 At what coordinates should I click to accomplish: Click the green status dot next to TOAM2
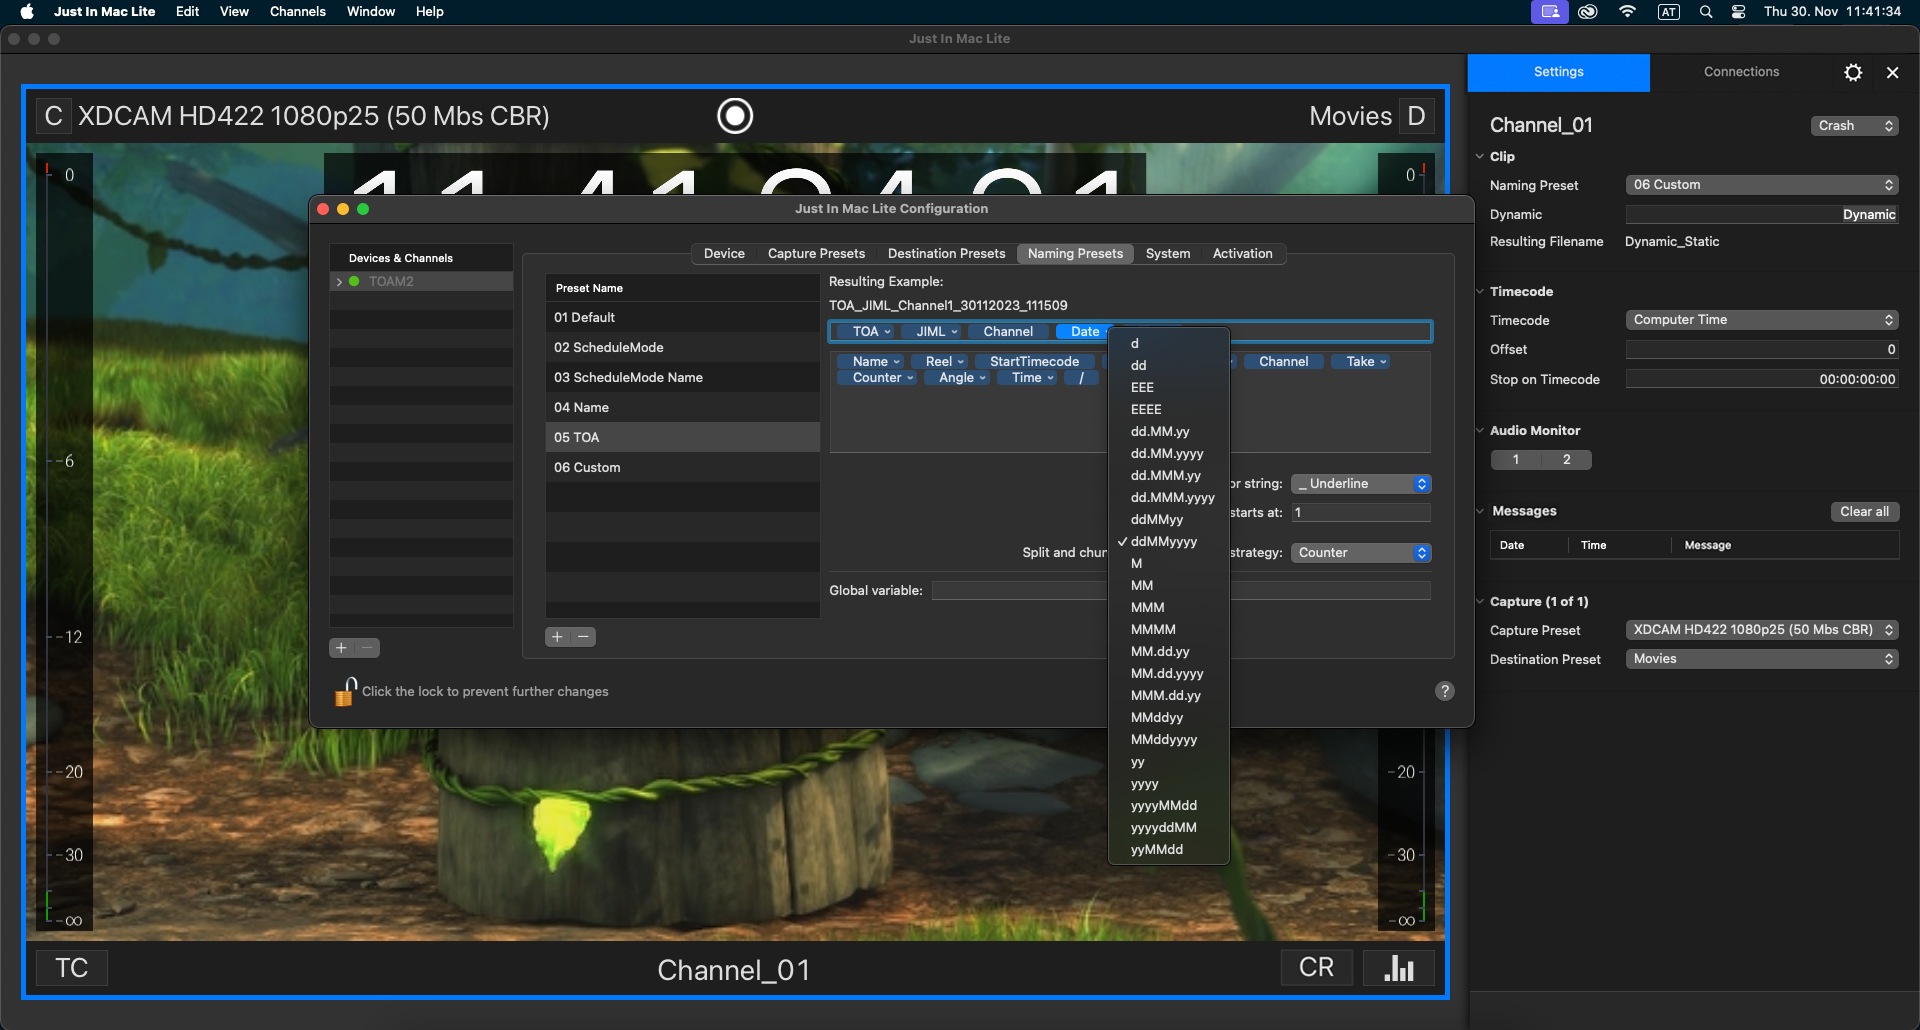[x=354, y=282]
